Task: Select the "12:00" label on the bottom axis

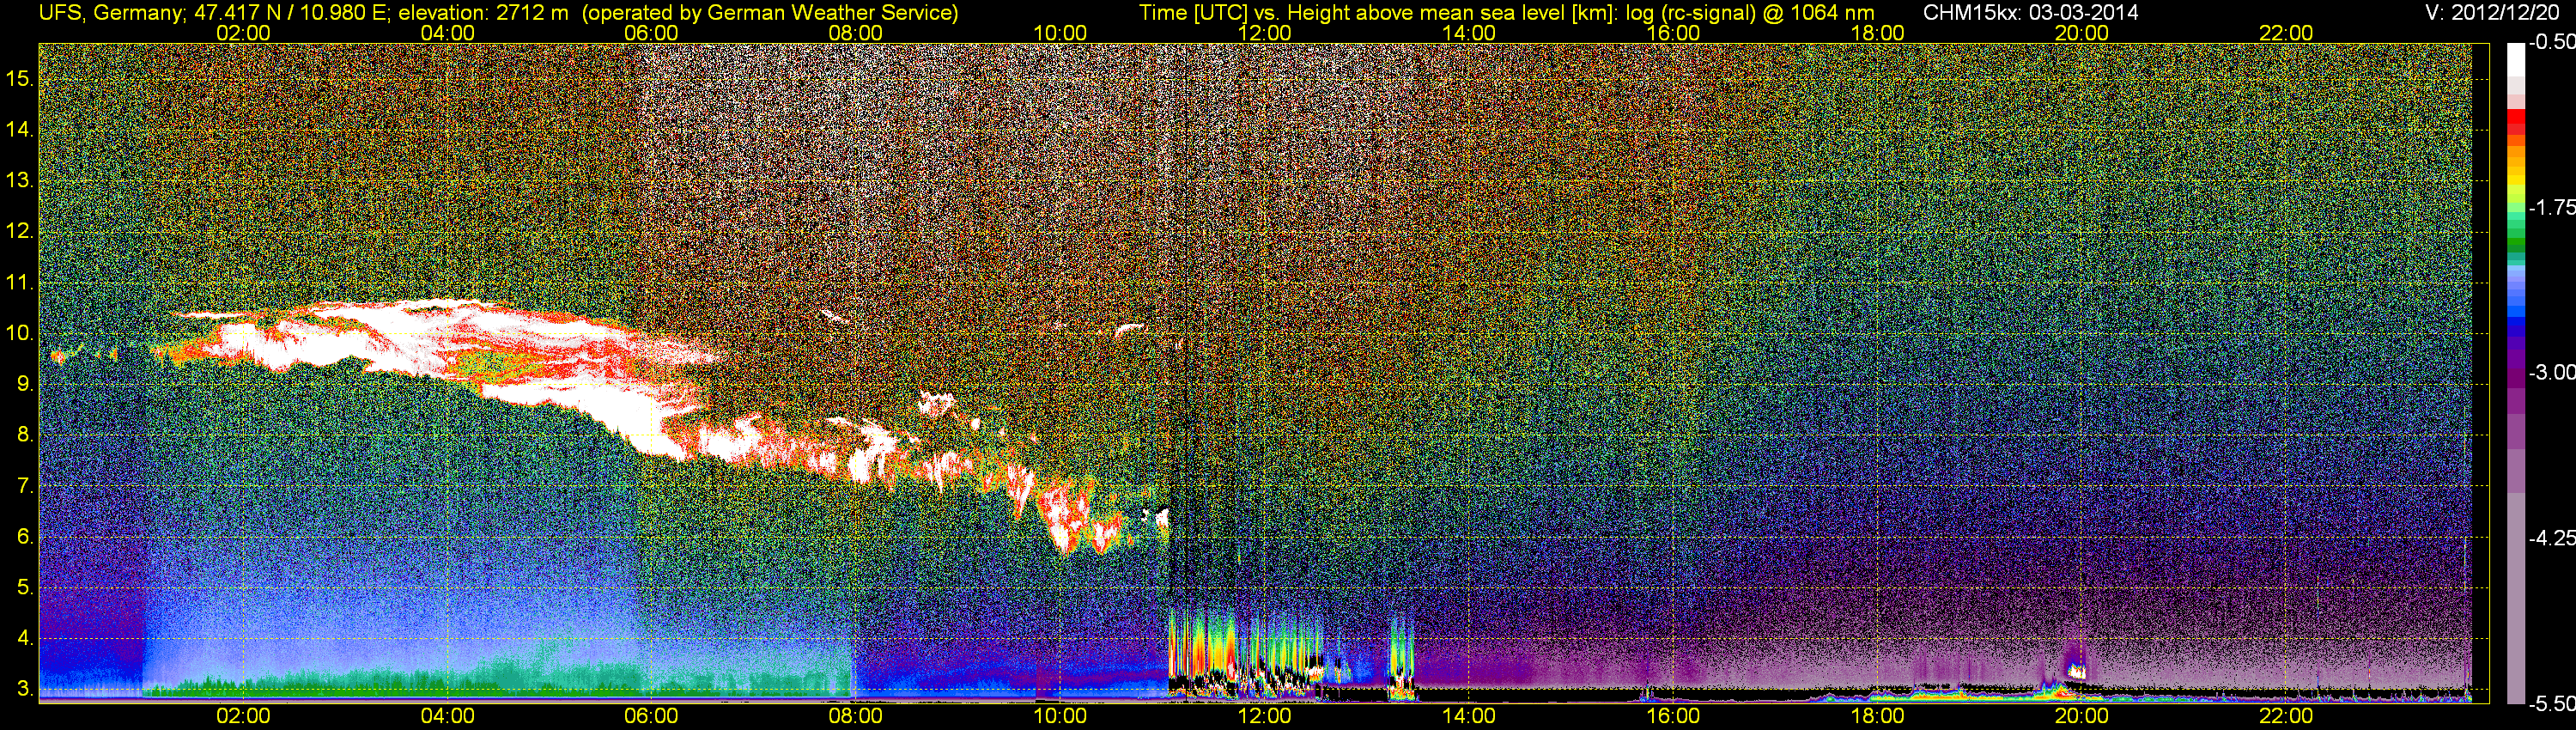Action: click(x=1265, y=716)
